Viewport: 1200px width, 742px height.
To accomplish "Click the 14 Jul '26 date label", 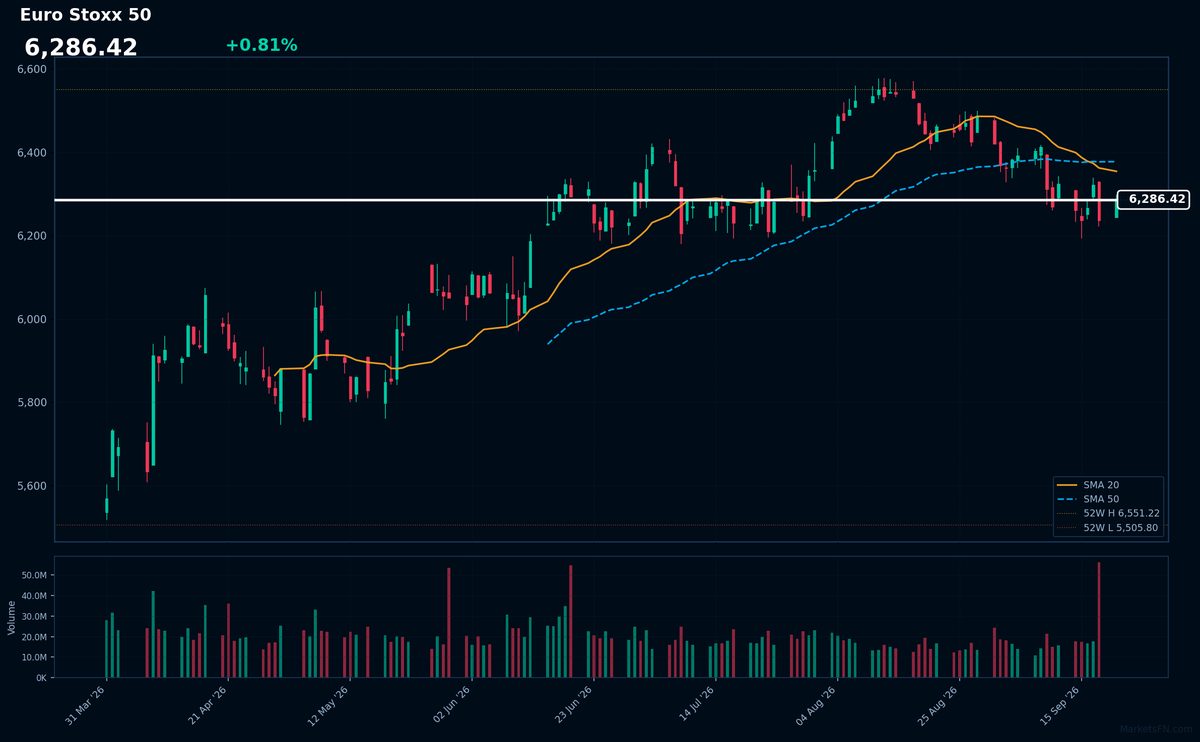I will (x=695, y=705).
